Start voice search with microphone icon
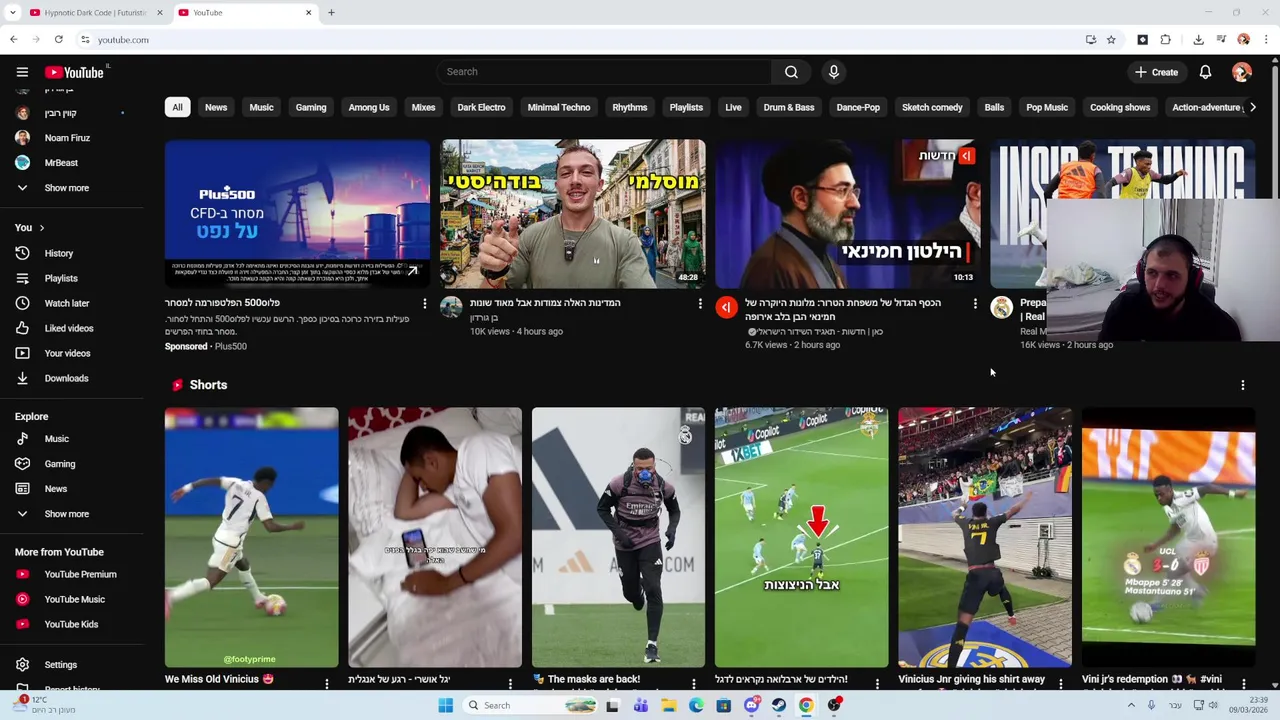Image resolution: width=1280 pixels, height=720 pixels. point(833,72)
